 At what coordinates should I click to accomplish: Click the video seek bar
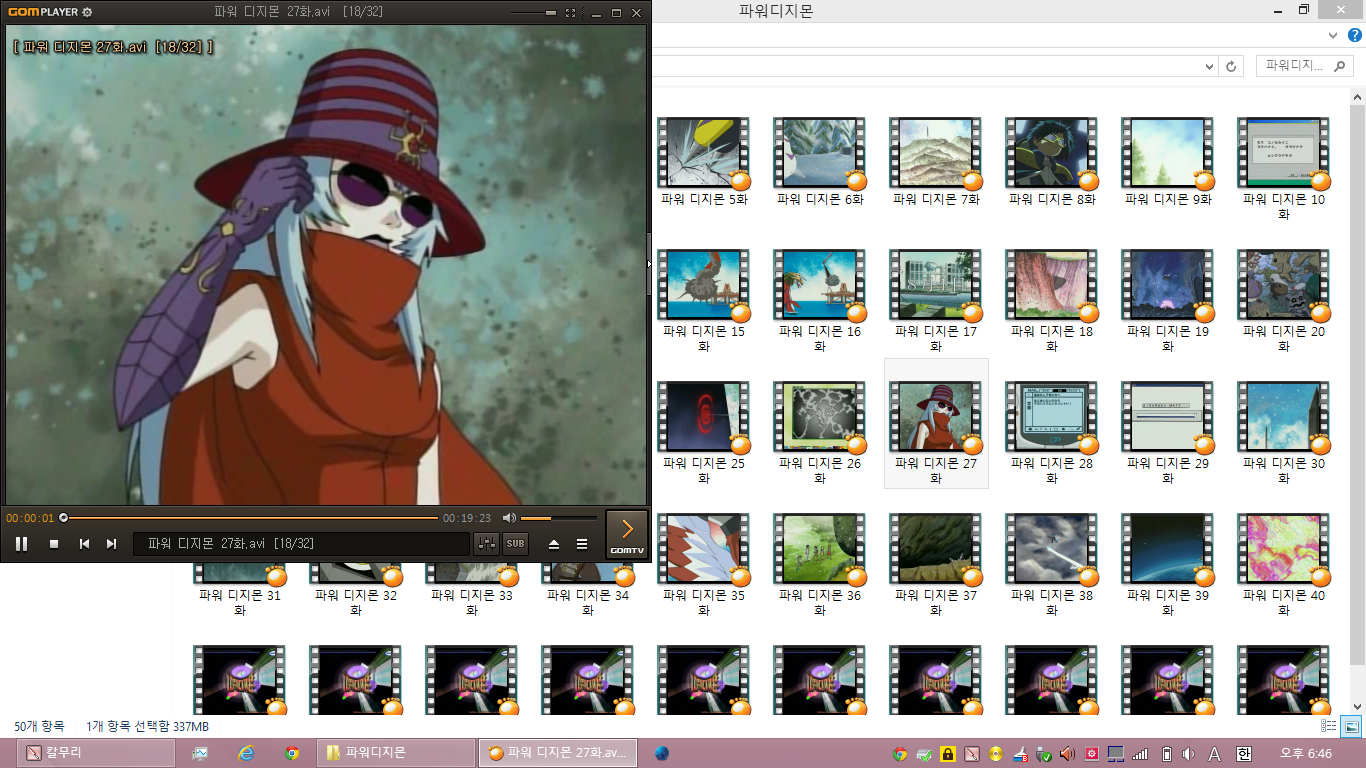pos(250,518)
